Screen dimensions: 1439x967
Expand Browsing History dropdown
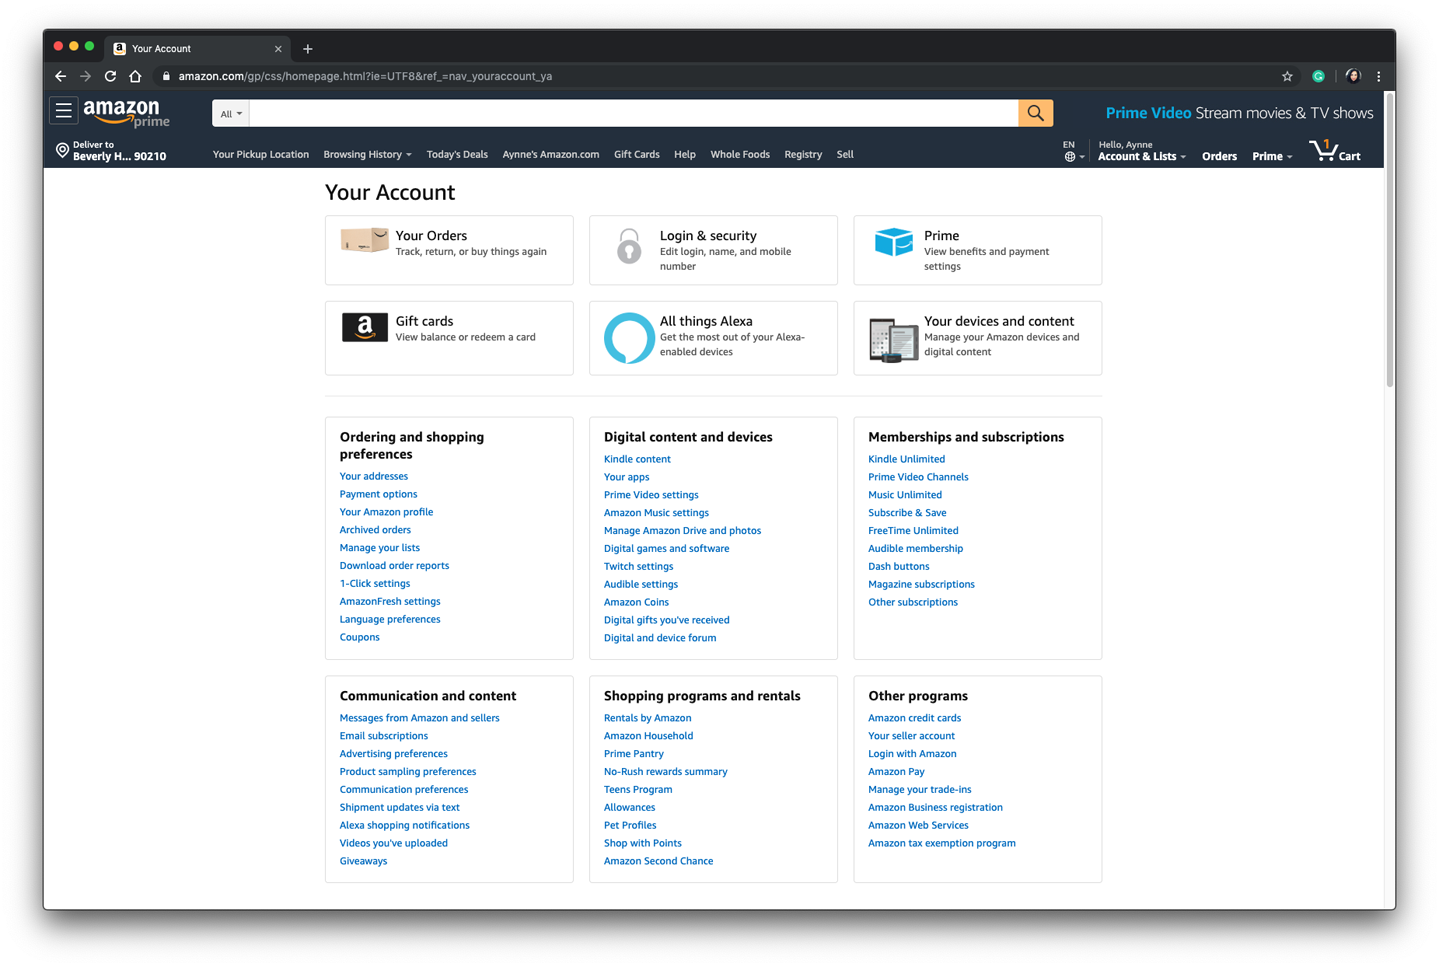tap(367, 154)
